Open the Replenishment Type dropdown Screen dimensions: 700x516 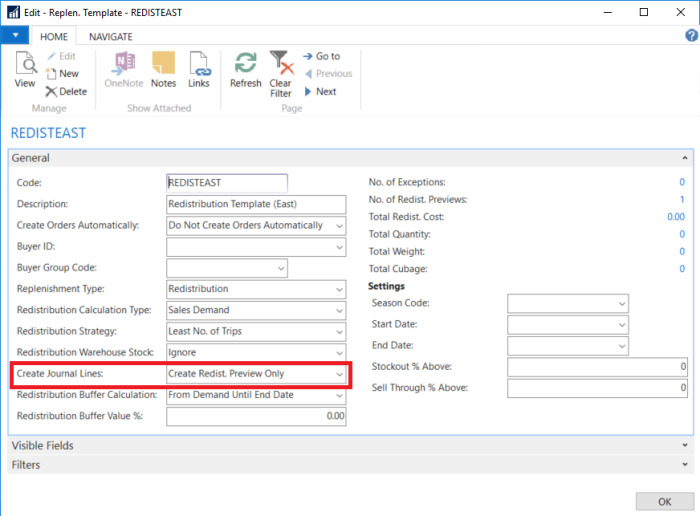pos(339,289)
